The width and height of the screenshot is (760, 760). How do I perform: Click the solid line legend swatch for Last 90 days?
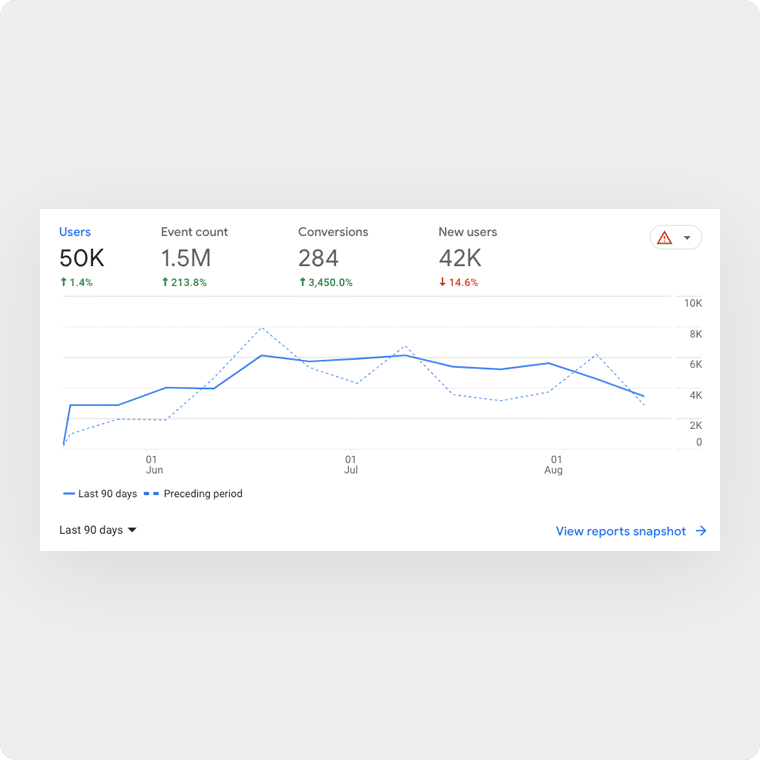[68, 494]
